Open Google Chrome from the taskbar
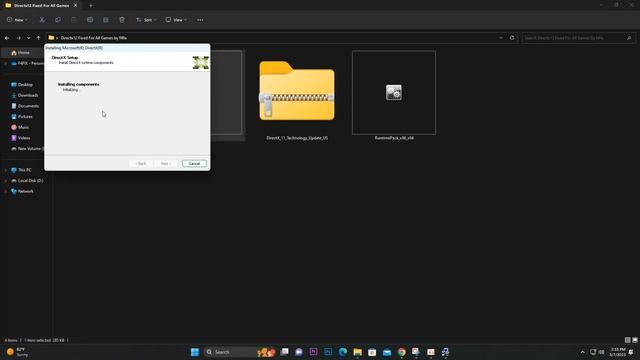 tap(402, 352)
